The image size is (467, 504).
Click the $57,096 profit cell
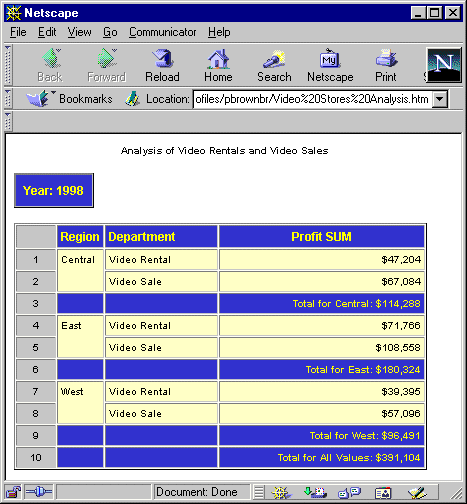point(322,413)
